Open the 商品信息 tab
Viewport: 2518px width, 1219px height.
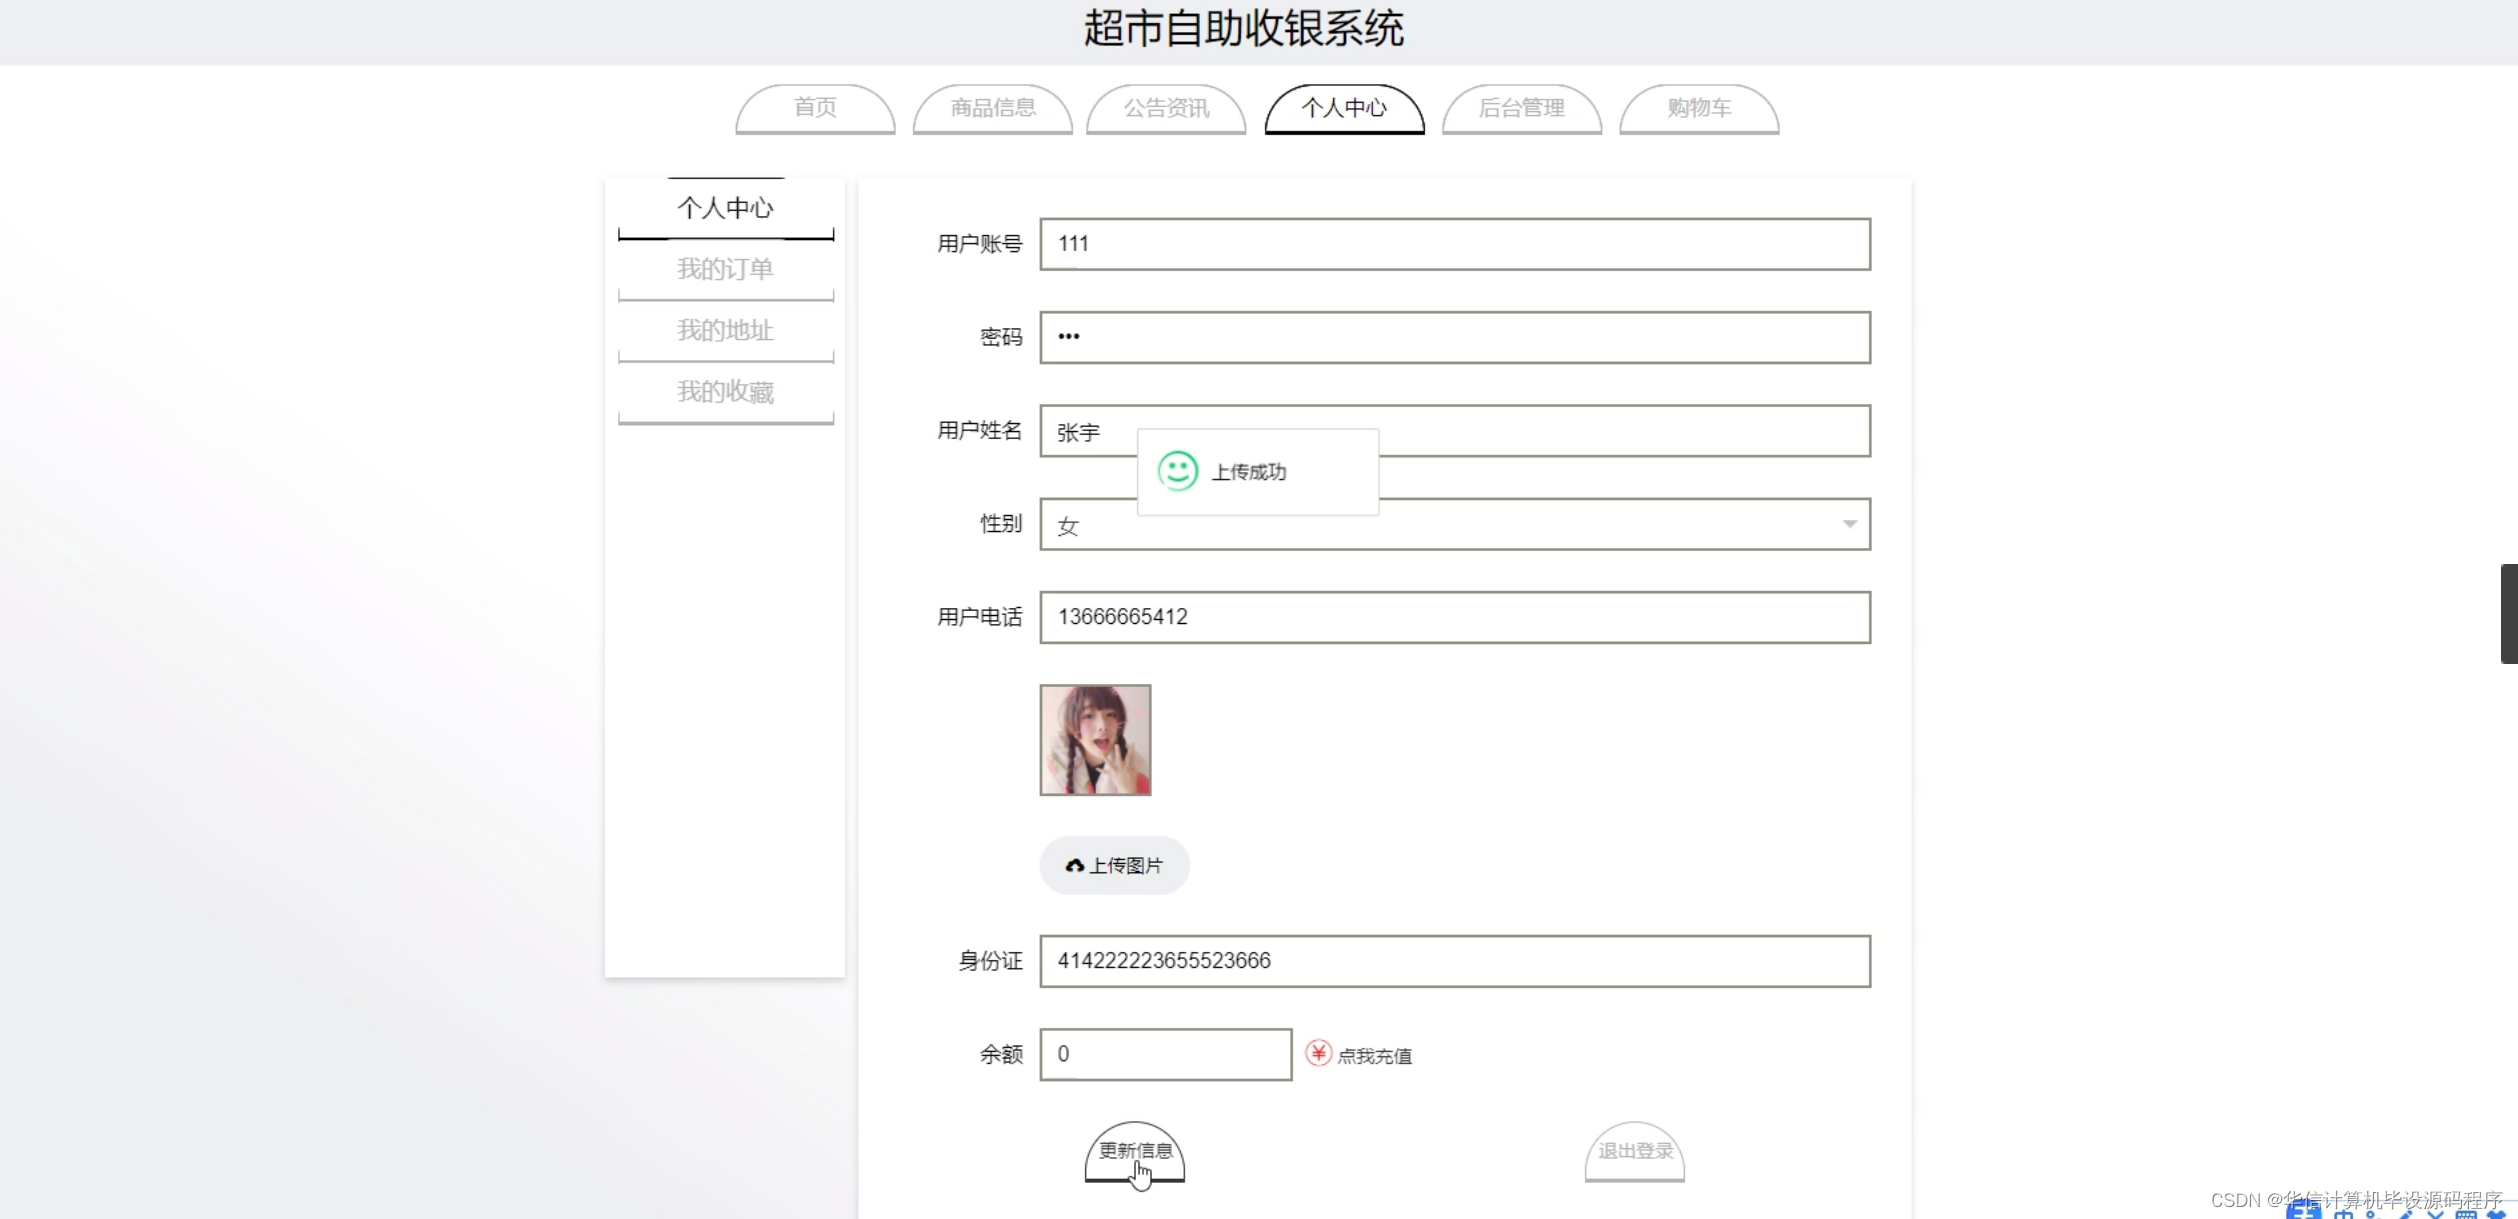click(991, 109)
